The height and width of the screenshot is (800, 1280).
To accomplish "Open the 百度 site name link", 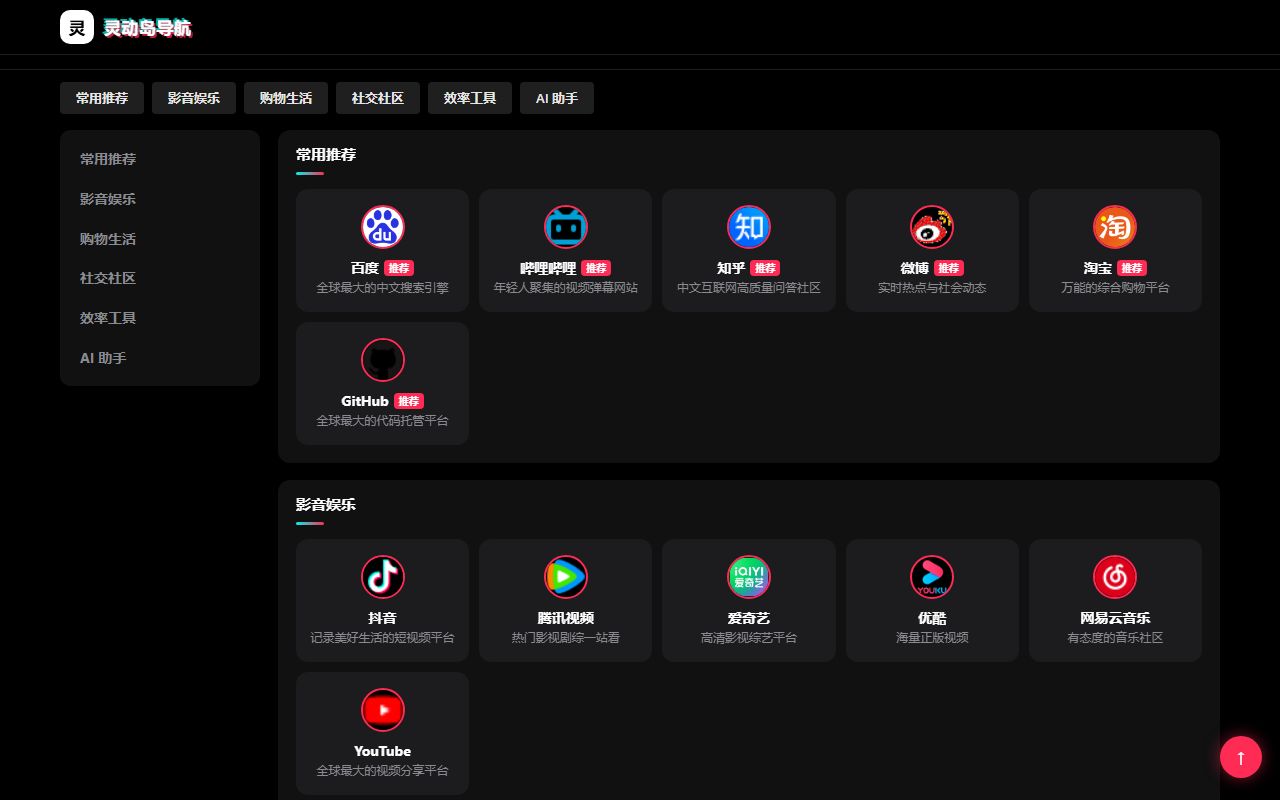I will pyautogui.click(x=365, y=268).
